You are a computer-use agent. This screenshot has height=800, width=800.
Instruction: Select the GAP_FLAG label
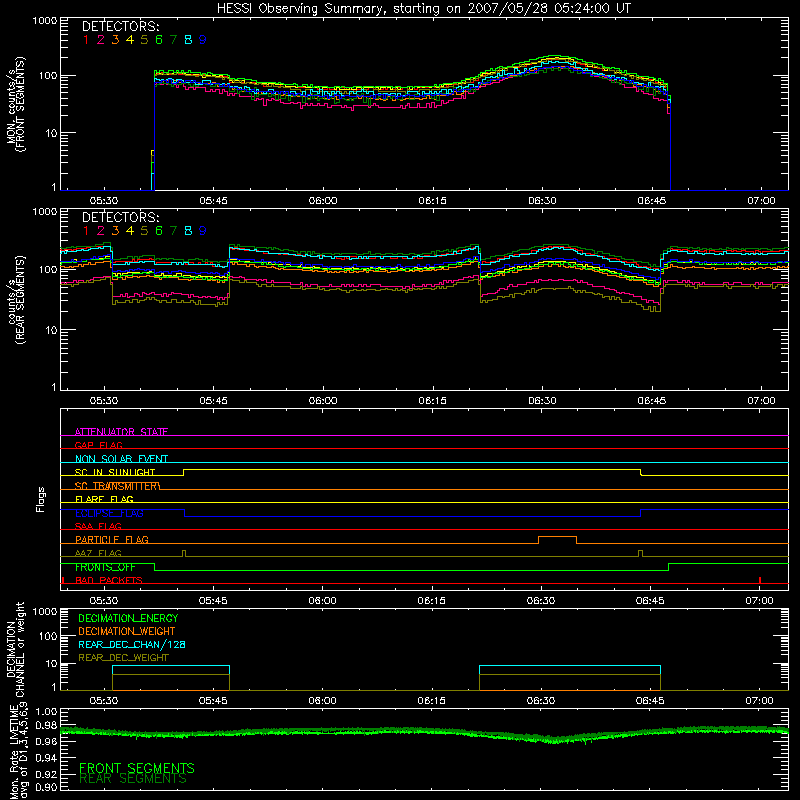pyautogui.click(x=98, y=445)
